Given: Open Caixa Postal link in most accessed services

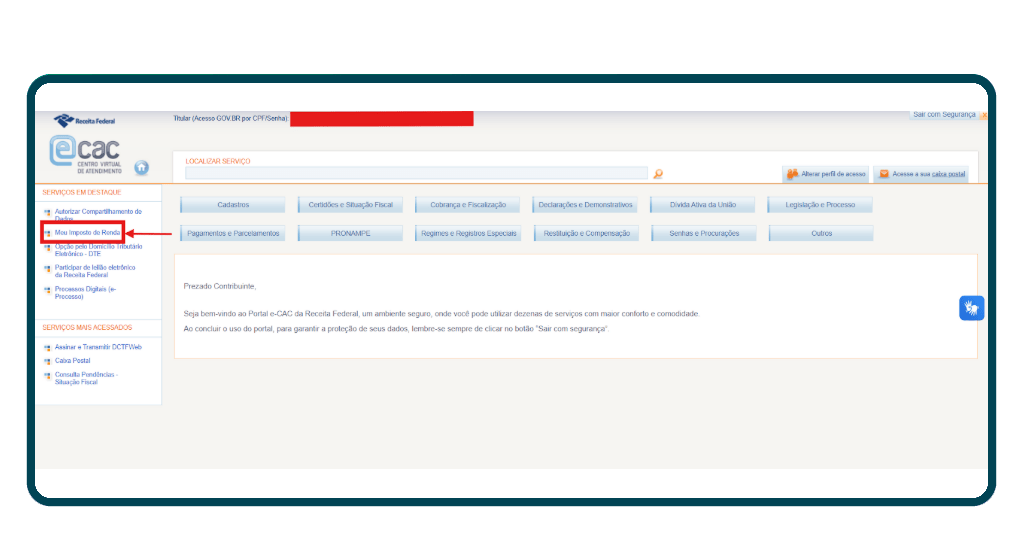Looking at the screenshot, I should (72, 361).
